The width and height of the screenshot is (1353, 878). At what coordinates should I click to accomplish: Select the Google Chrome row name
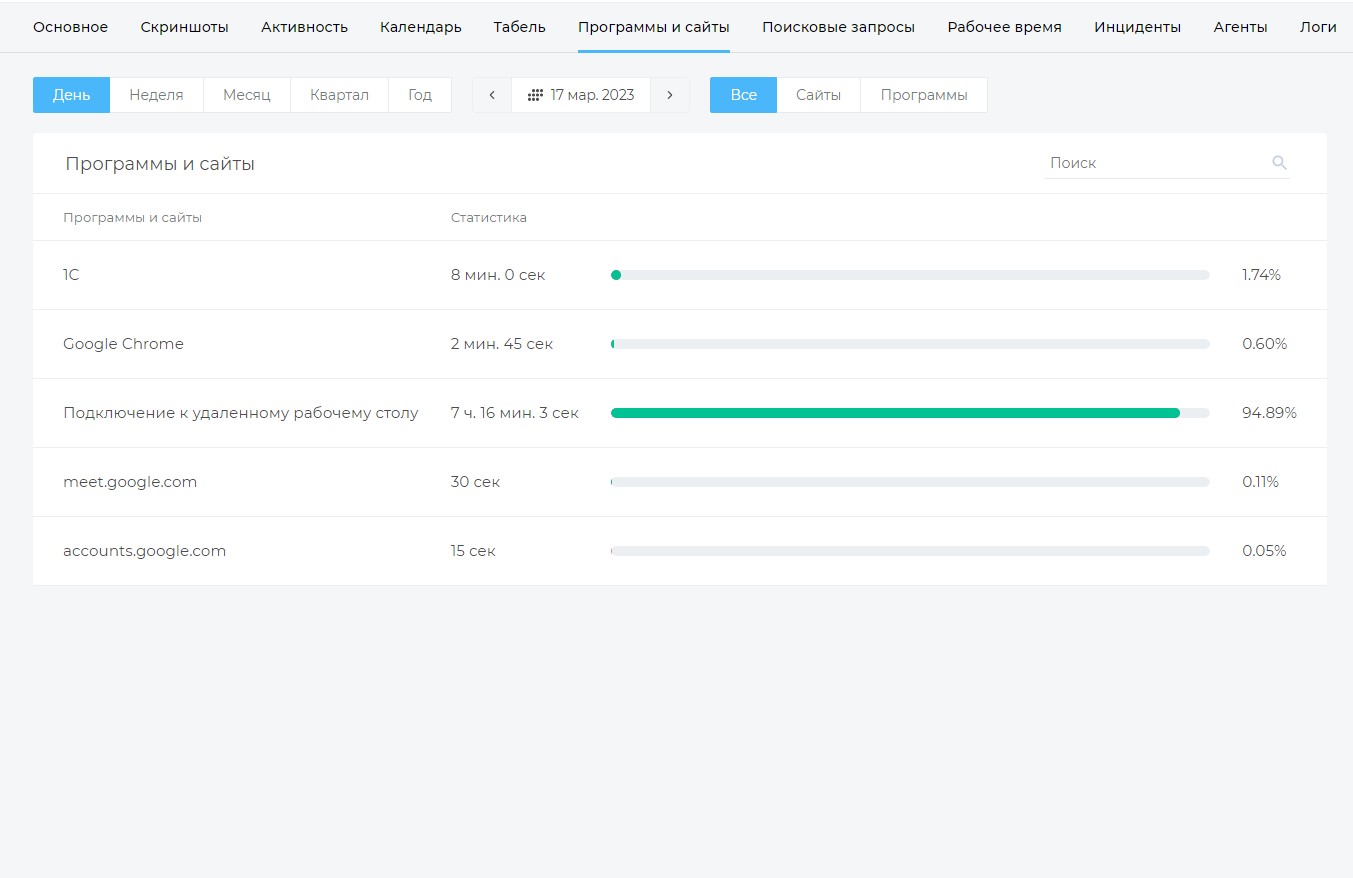(x=123, y=344)
